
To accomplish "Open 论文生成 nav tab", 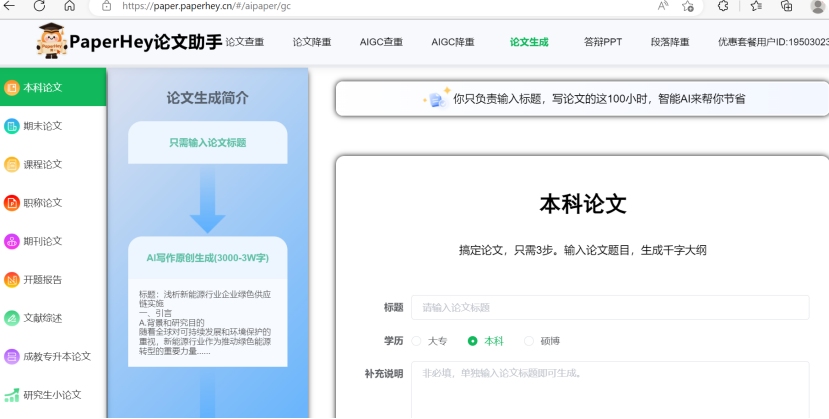I will coord(529,42).
